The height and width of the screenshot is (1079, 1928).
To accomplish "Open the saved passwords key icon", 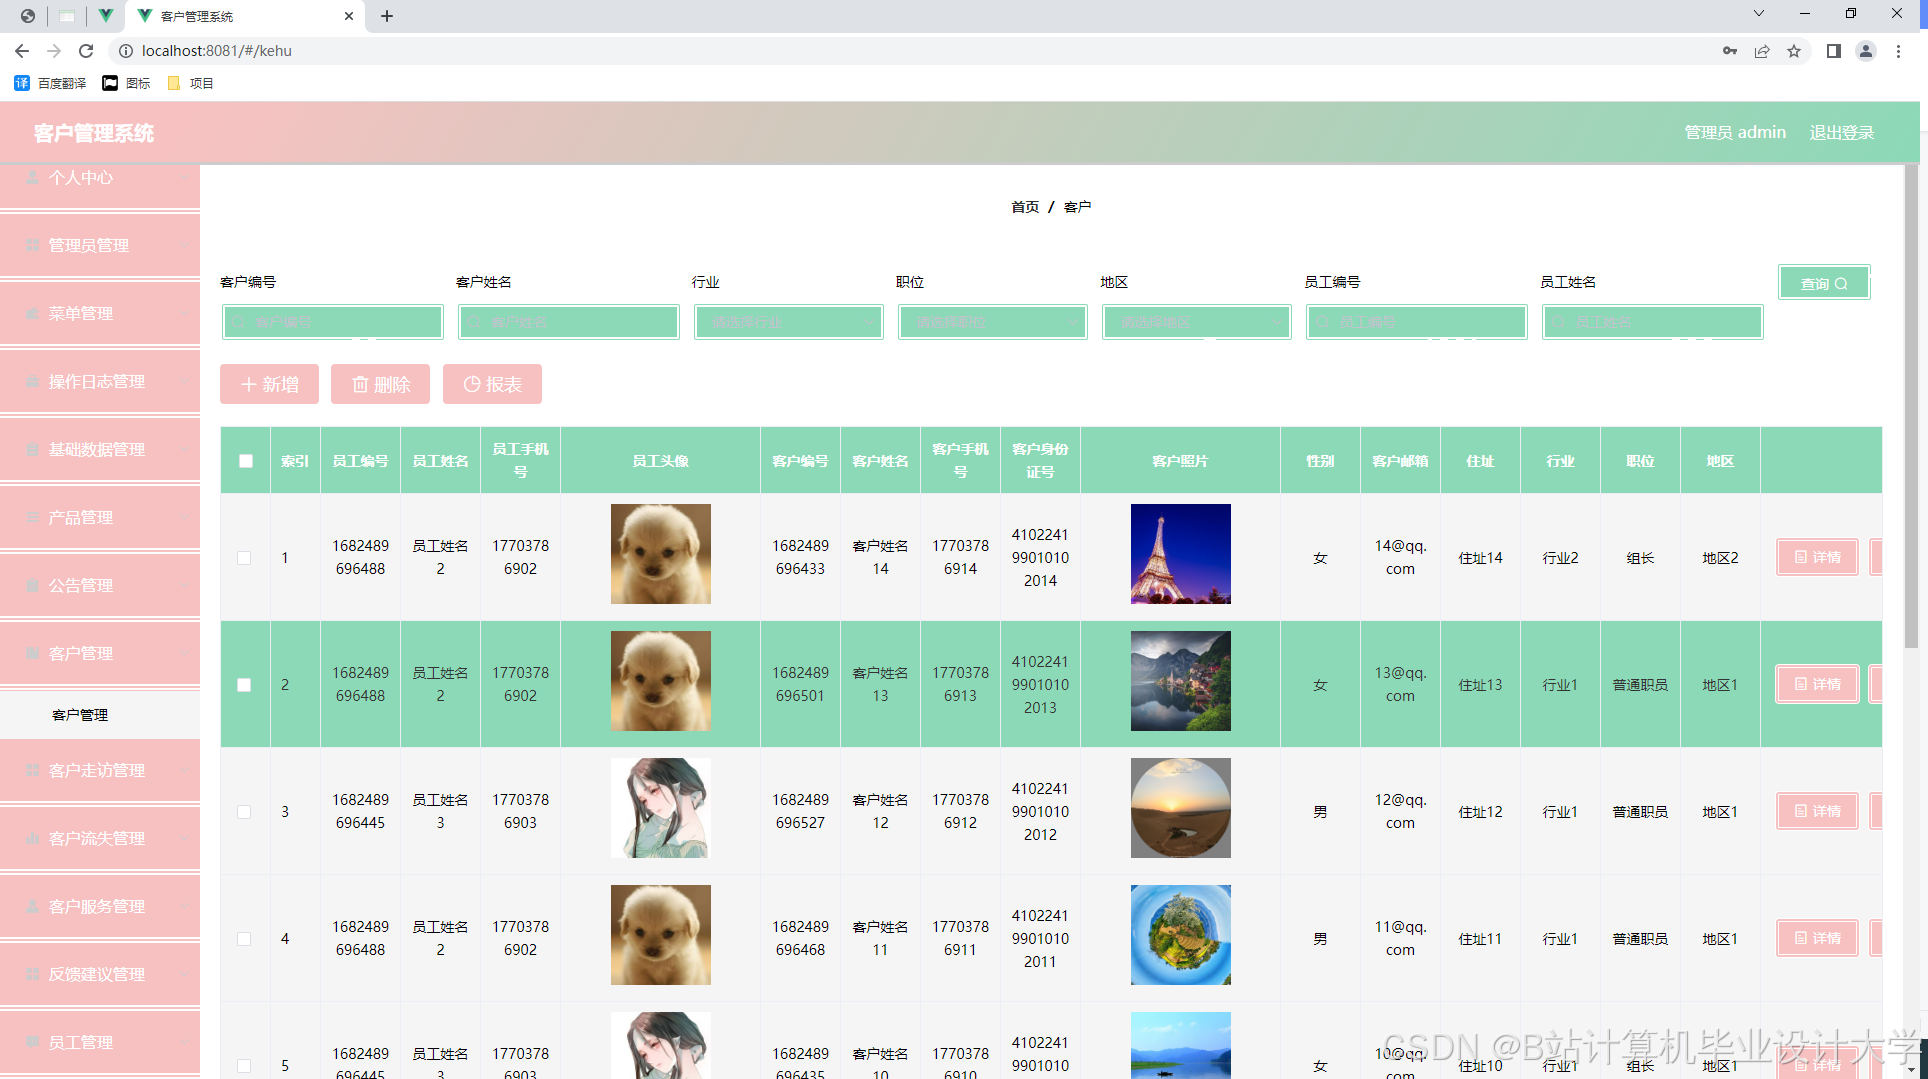I will (x=1730, y=51).
